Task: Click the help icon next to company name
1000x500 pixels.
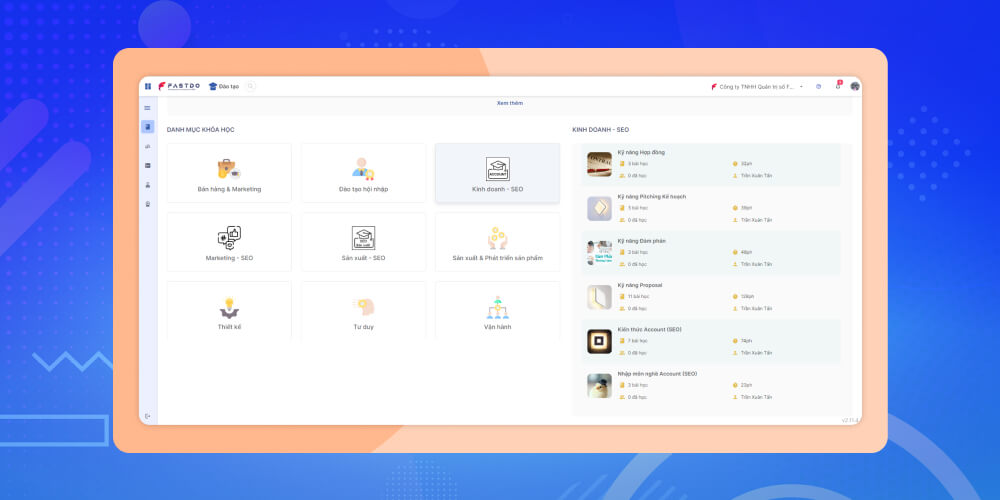Action: pos(818,86)
